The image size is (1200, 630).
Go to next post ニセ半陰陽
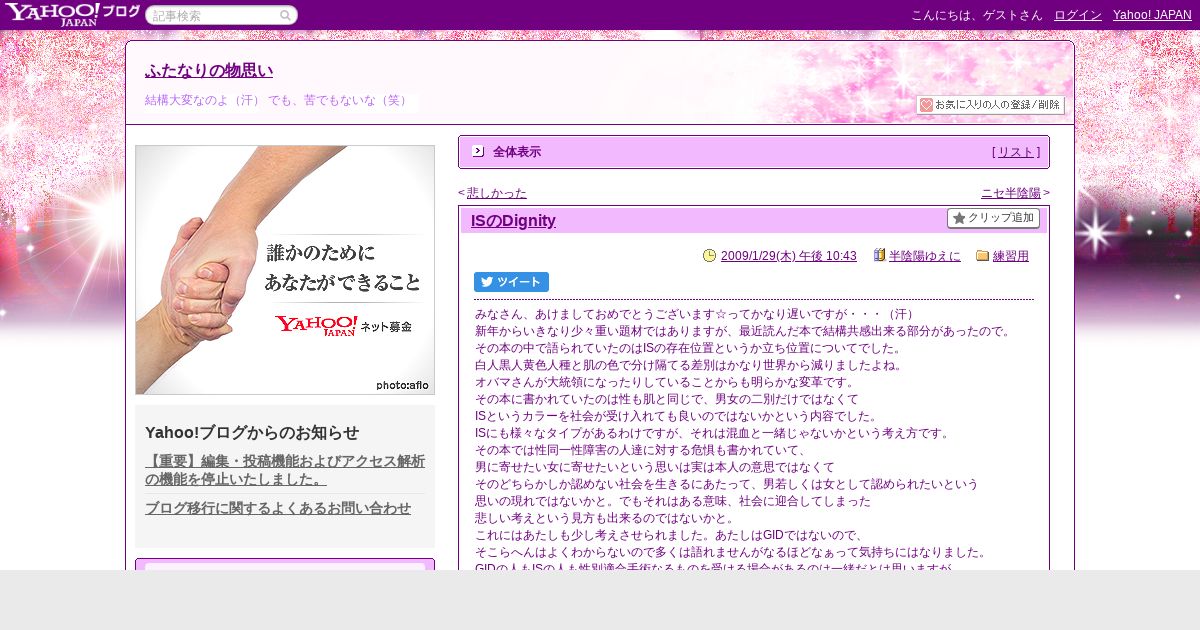(1011, 193)
